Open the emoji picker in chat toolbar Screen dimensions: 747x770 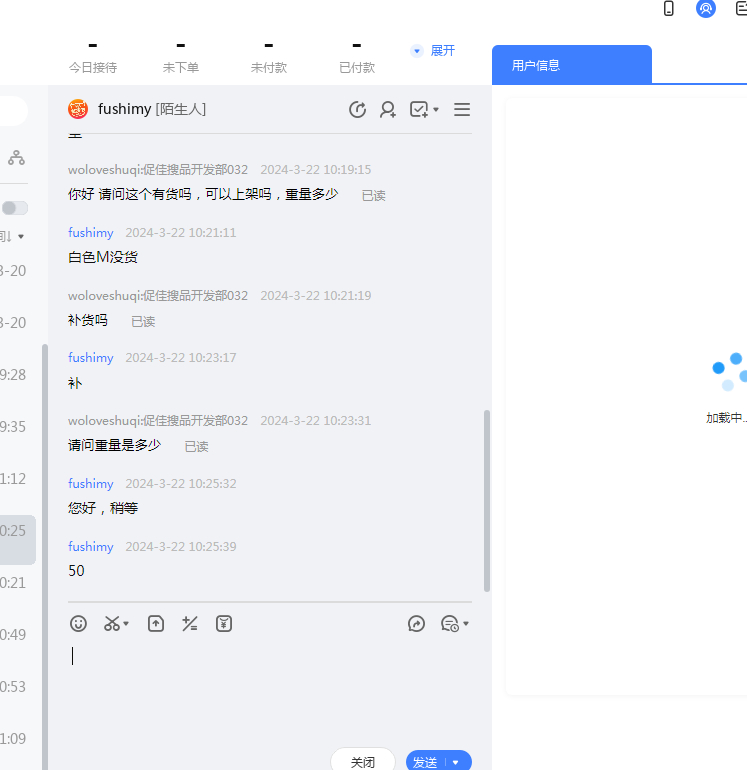(x=78, y=624)
